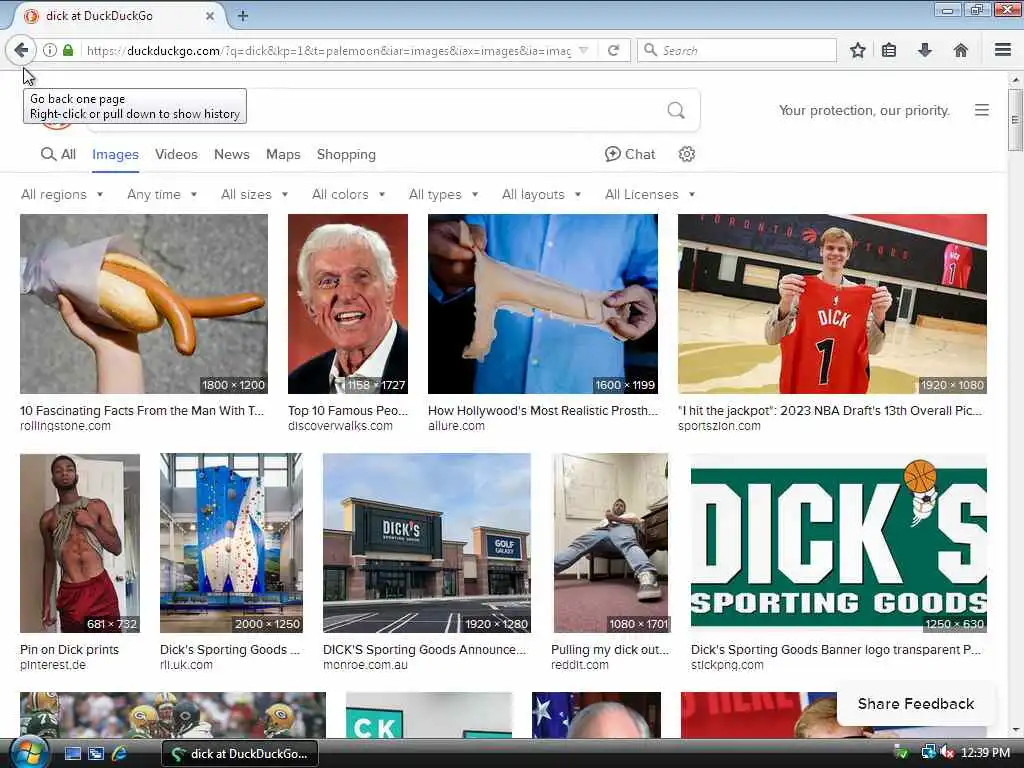Open the browser hamburger menu
1024x768 pixels.
tap(1003, 50)
